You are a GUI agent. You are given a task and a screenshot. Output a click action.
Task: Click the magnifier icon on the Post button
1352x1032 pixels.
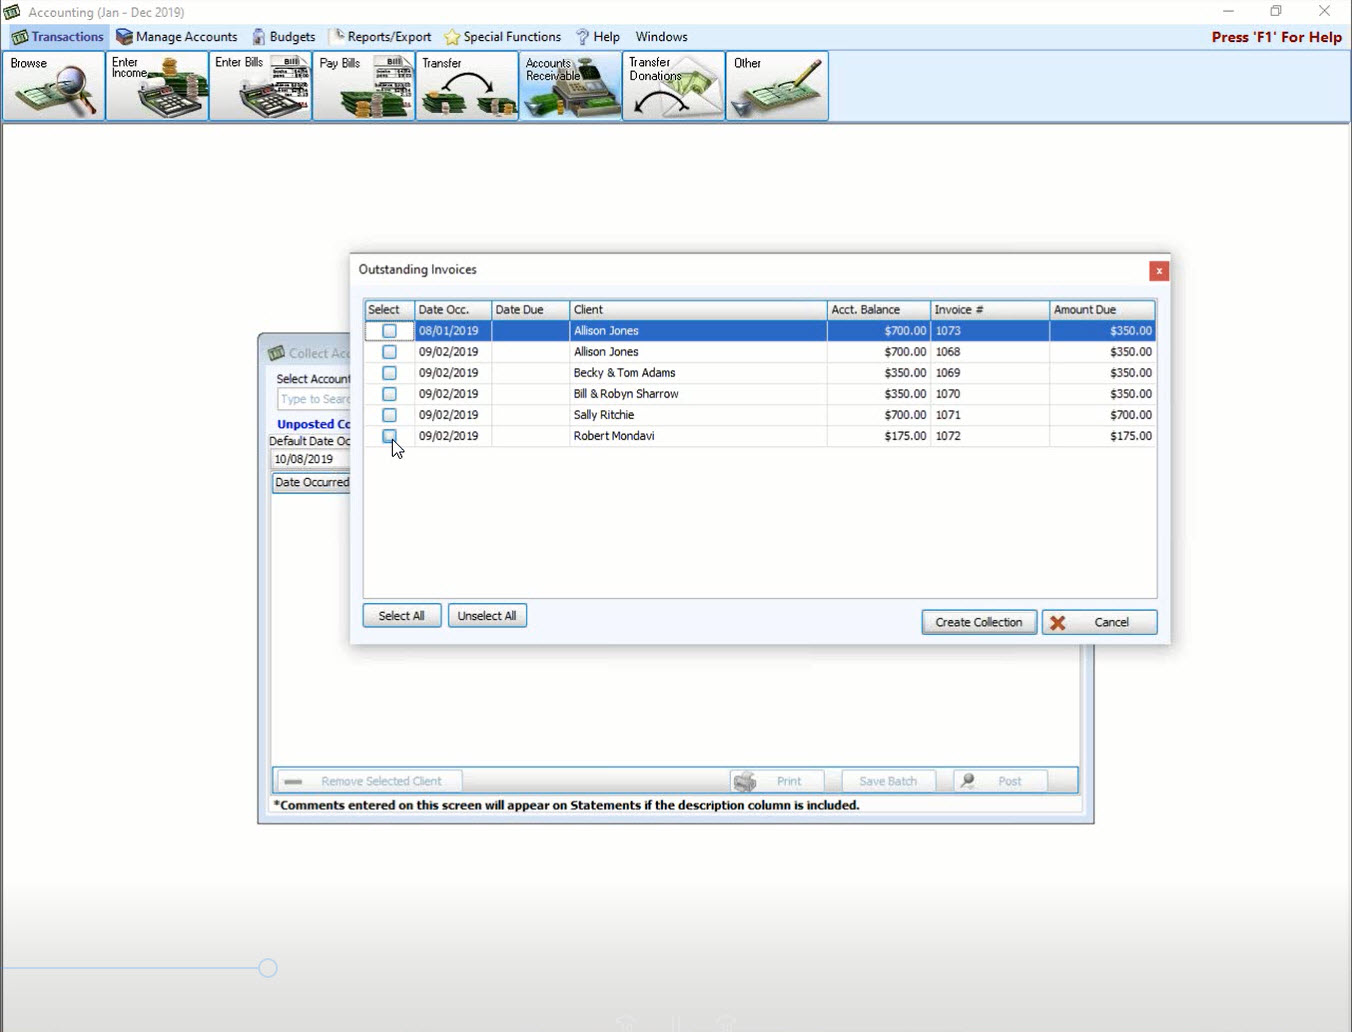point(967,780)
